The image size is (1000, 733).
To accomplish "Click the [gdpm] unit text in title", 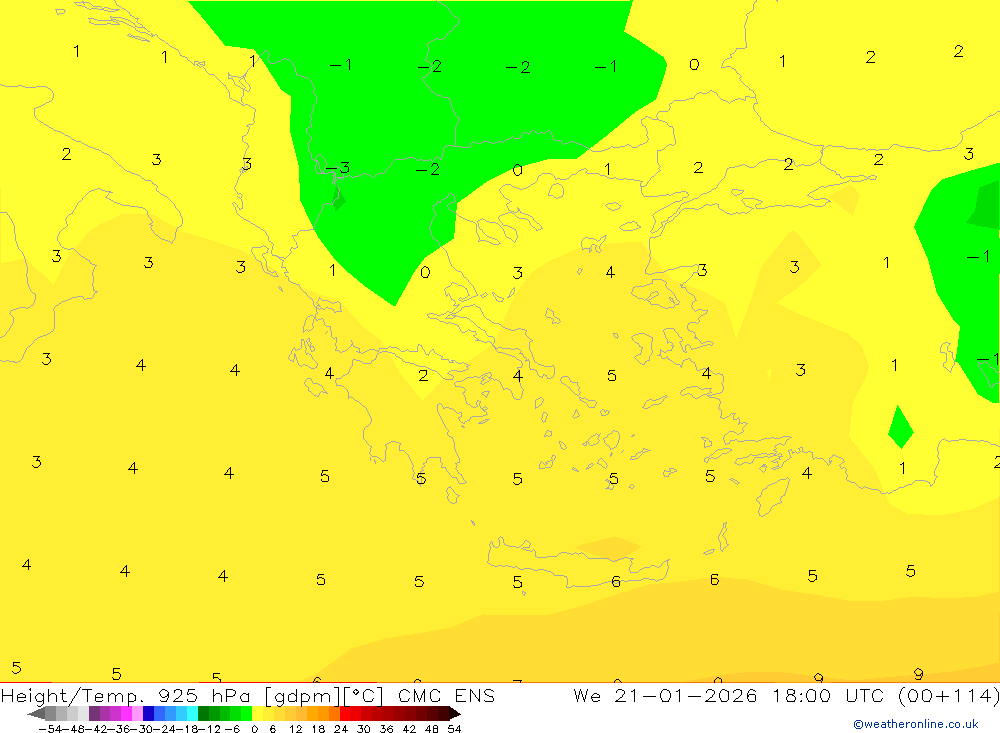I will pyautogui.click(x=303, y=696).
